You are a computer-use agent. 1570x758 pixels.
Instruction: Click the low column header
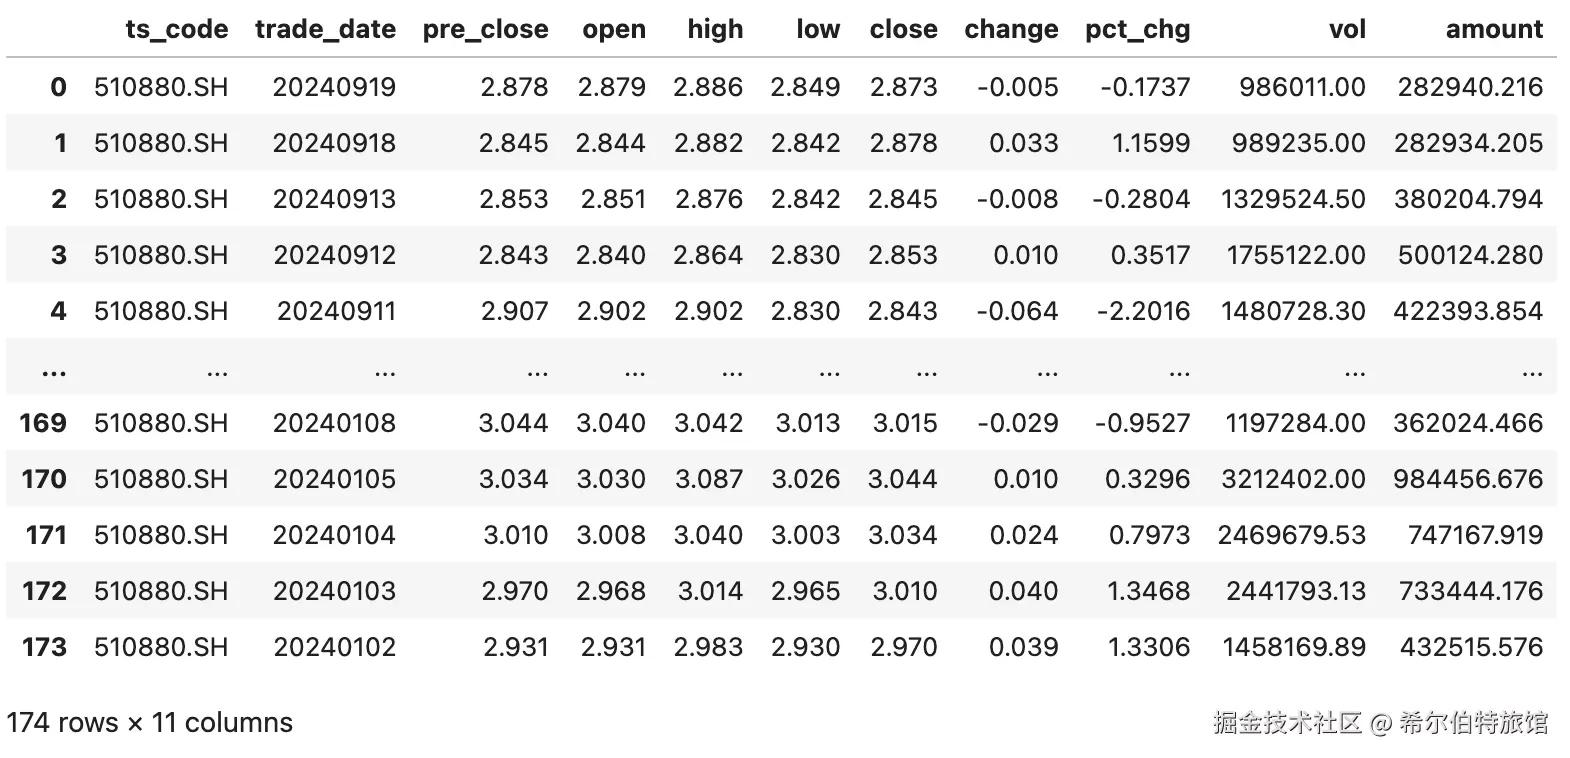818,29
